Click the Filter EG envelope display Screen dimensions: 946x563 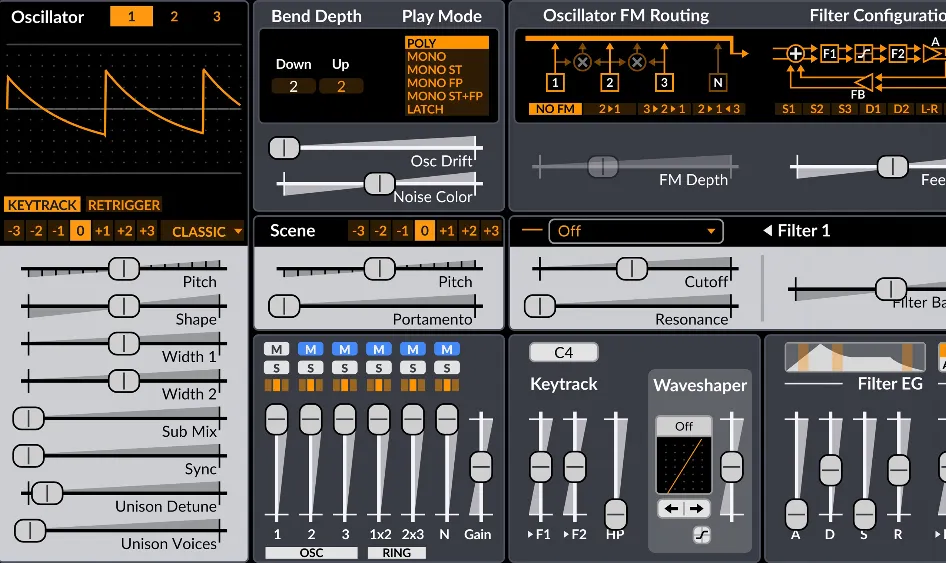(855, 357)
